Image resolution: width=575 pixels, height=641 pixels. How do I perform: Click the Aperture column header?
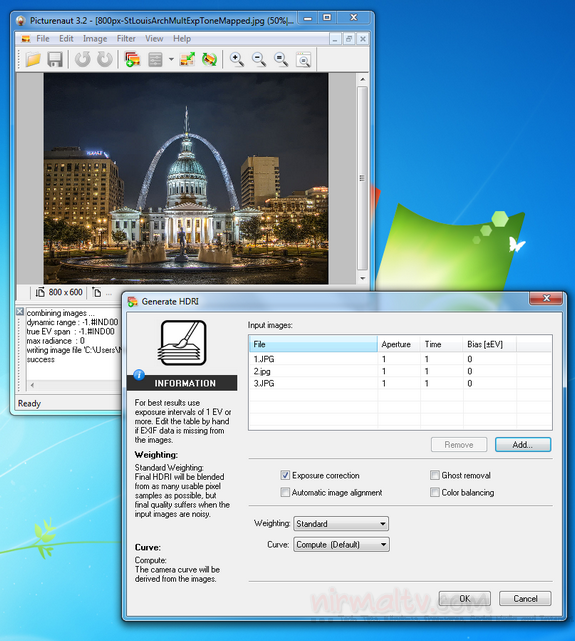point(399,344)
